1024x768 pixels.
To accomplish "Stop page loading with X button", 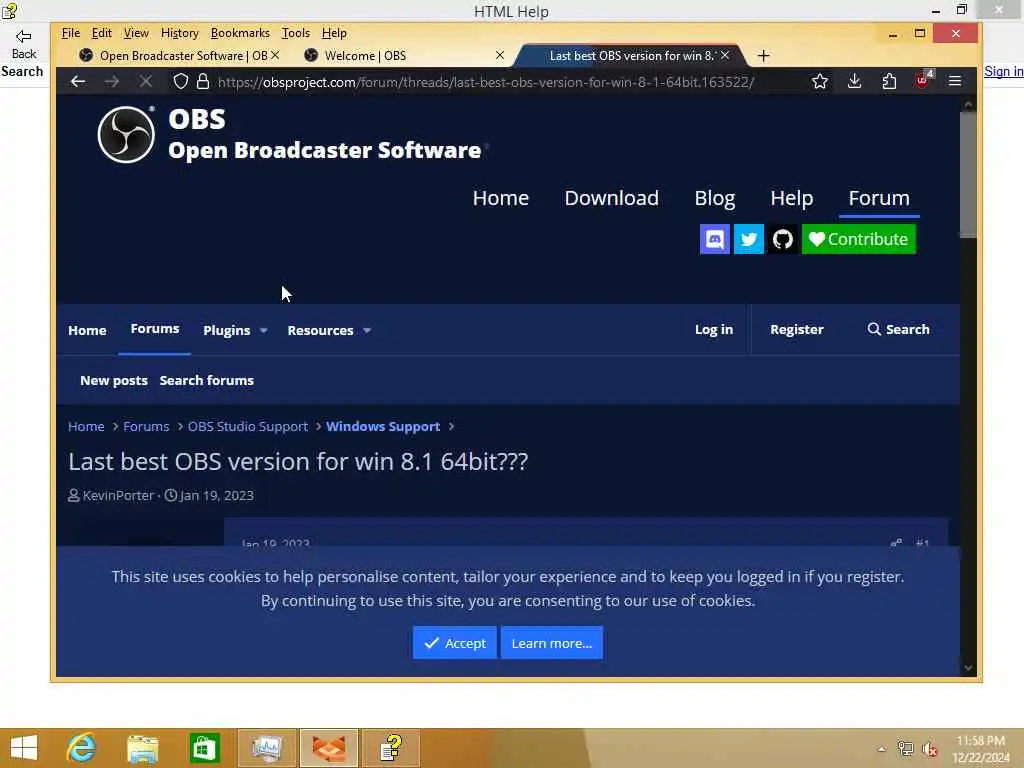I will click(x=146, y=82).
